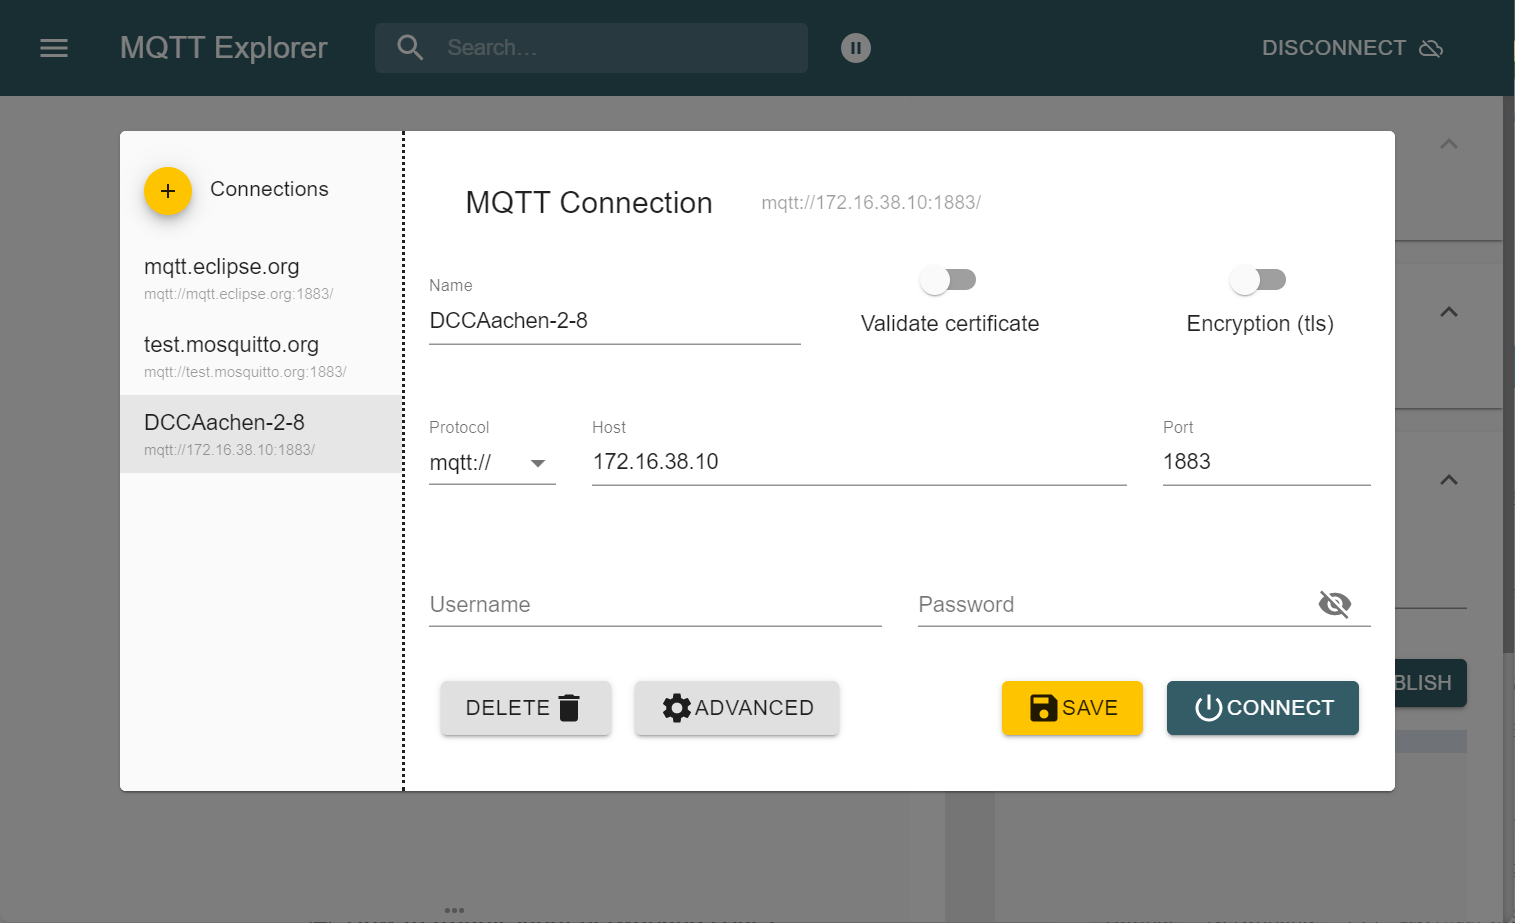Connect to the MQTT broker
Viewport: 1515px width, 923px height.
point(1262,708)
